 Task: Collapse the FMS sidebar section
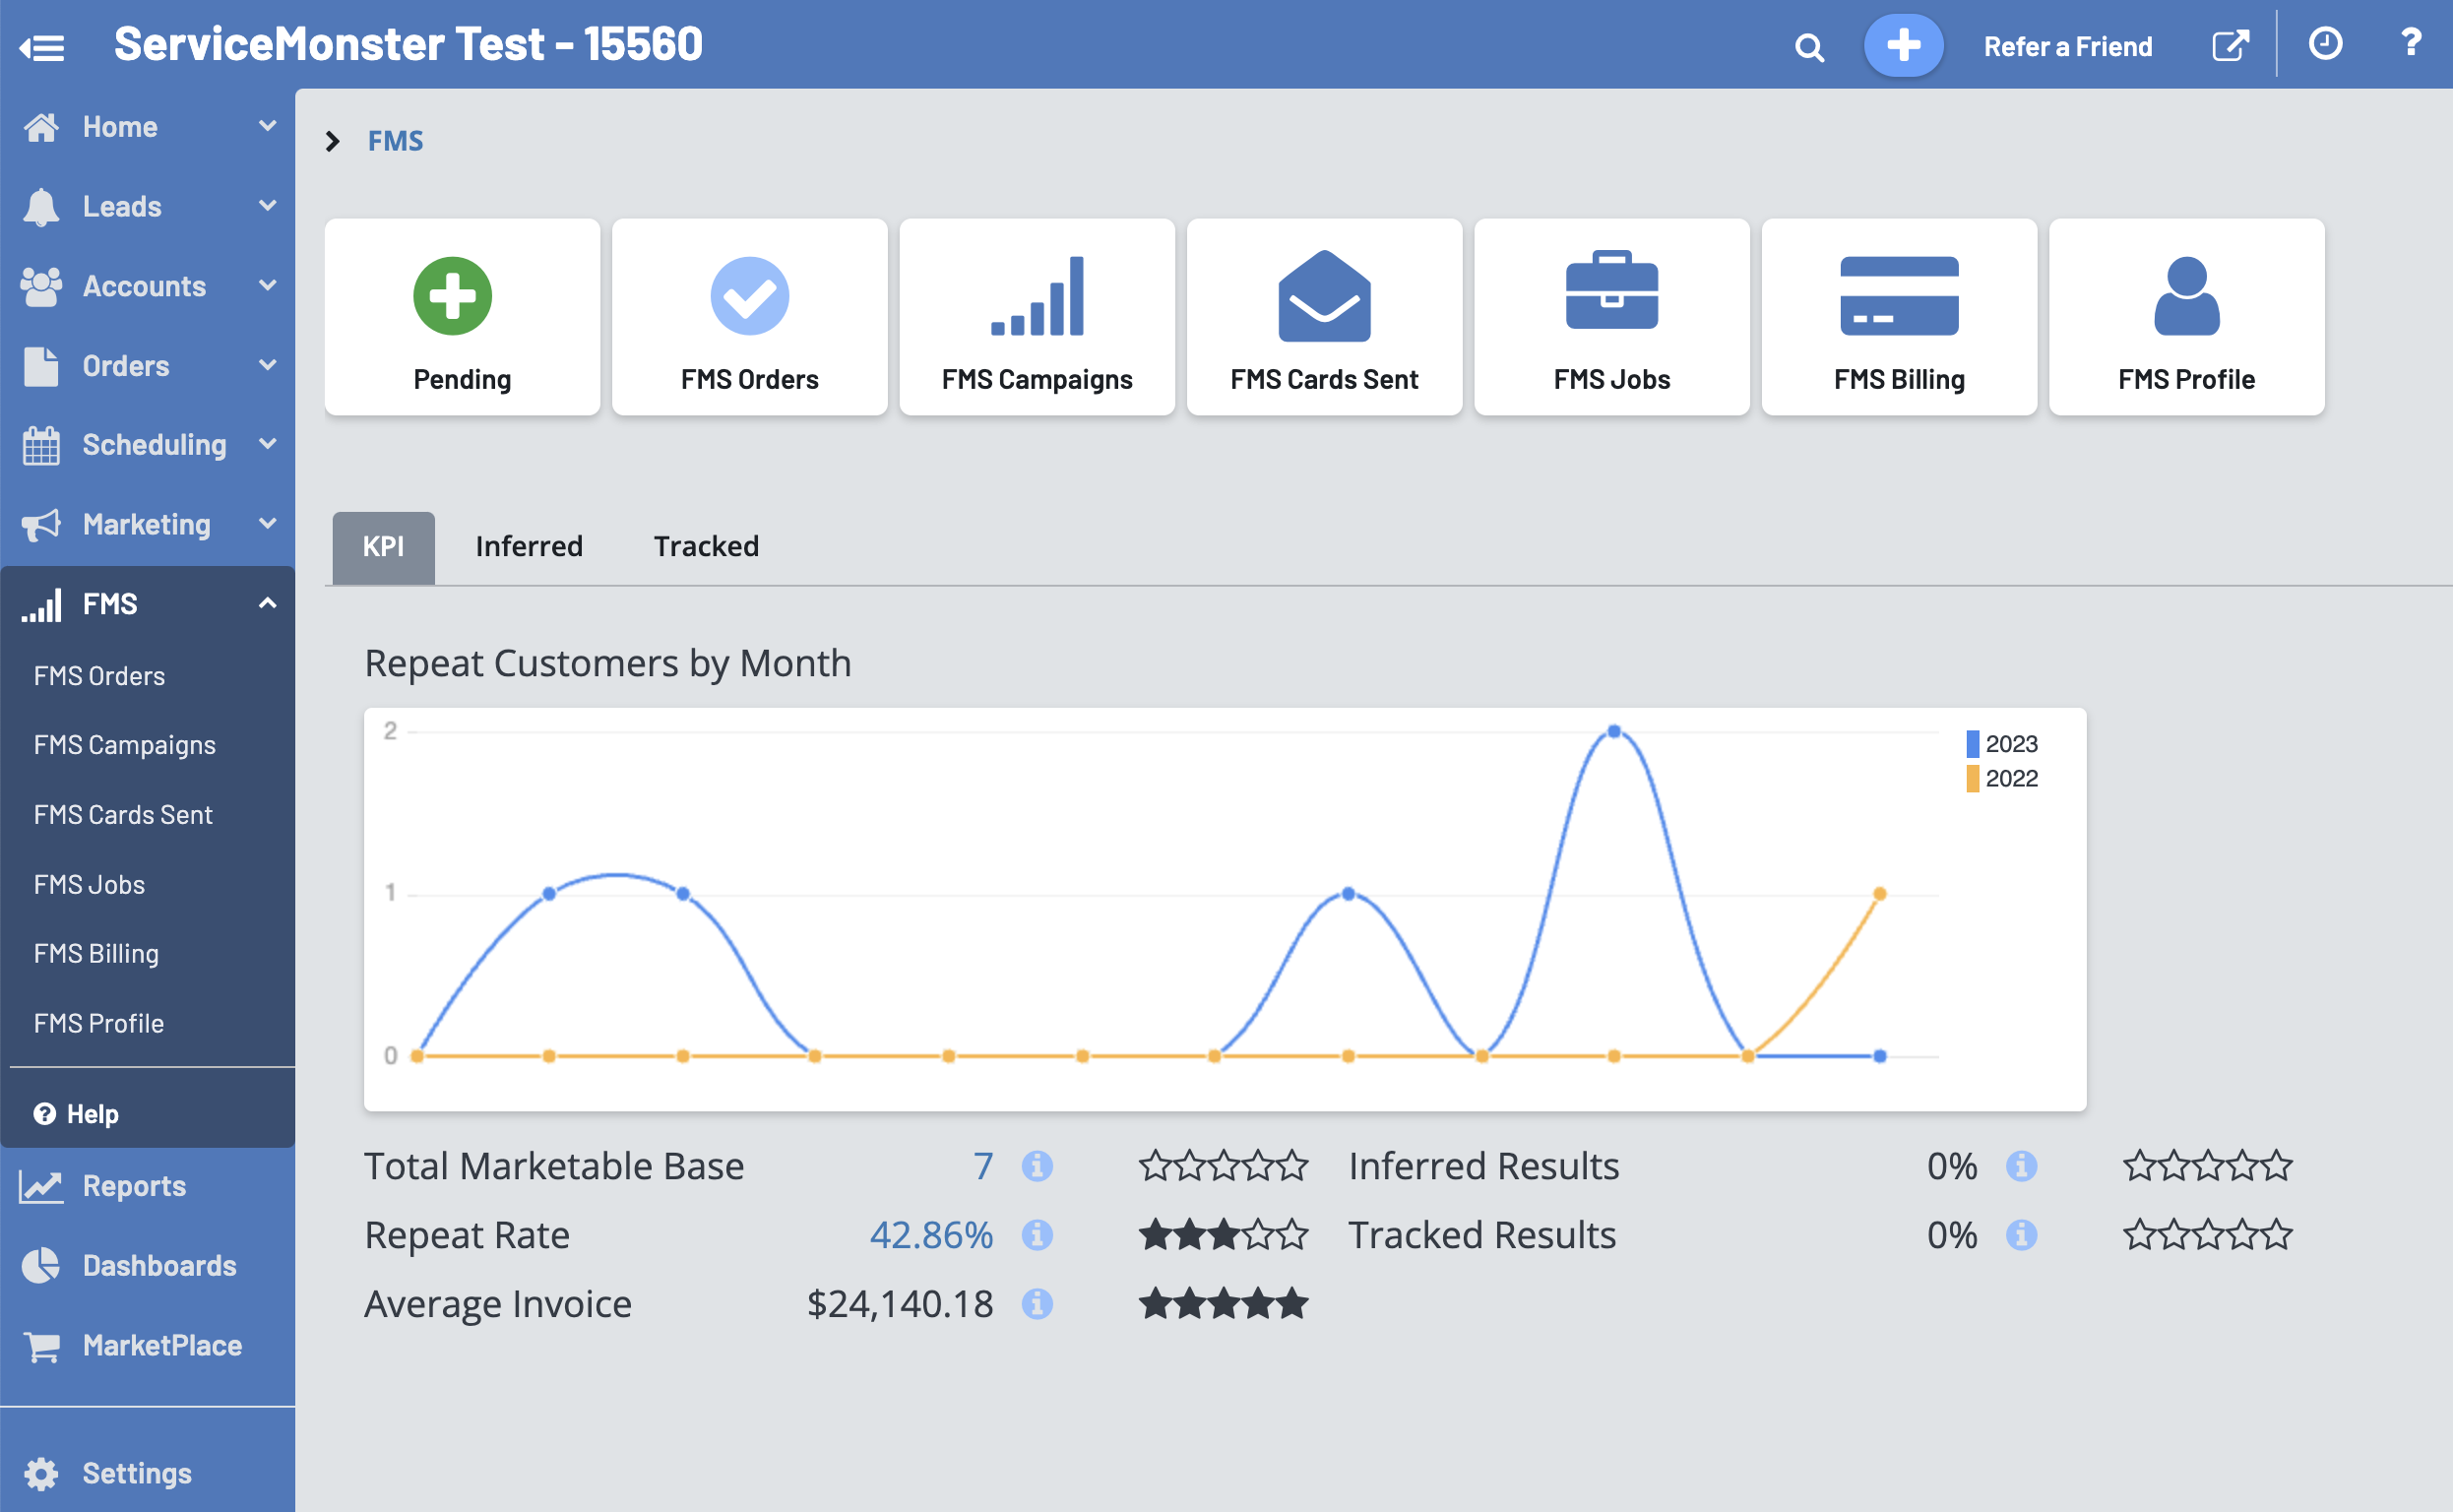pos(266,603)
